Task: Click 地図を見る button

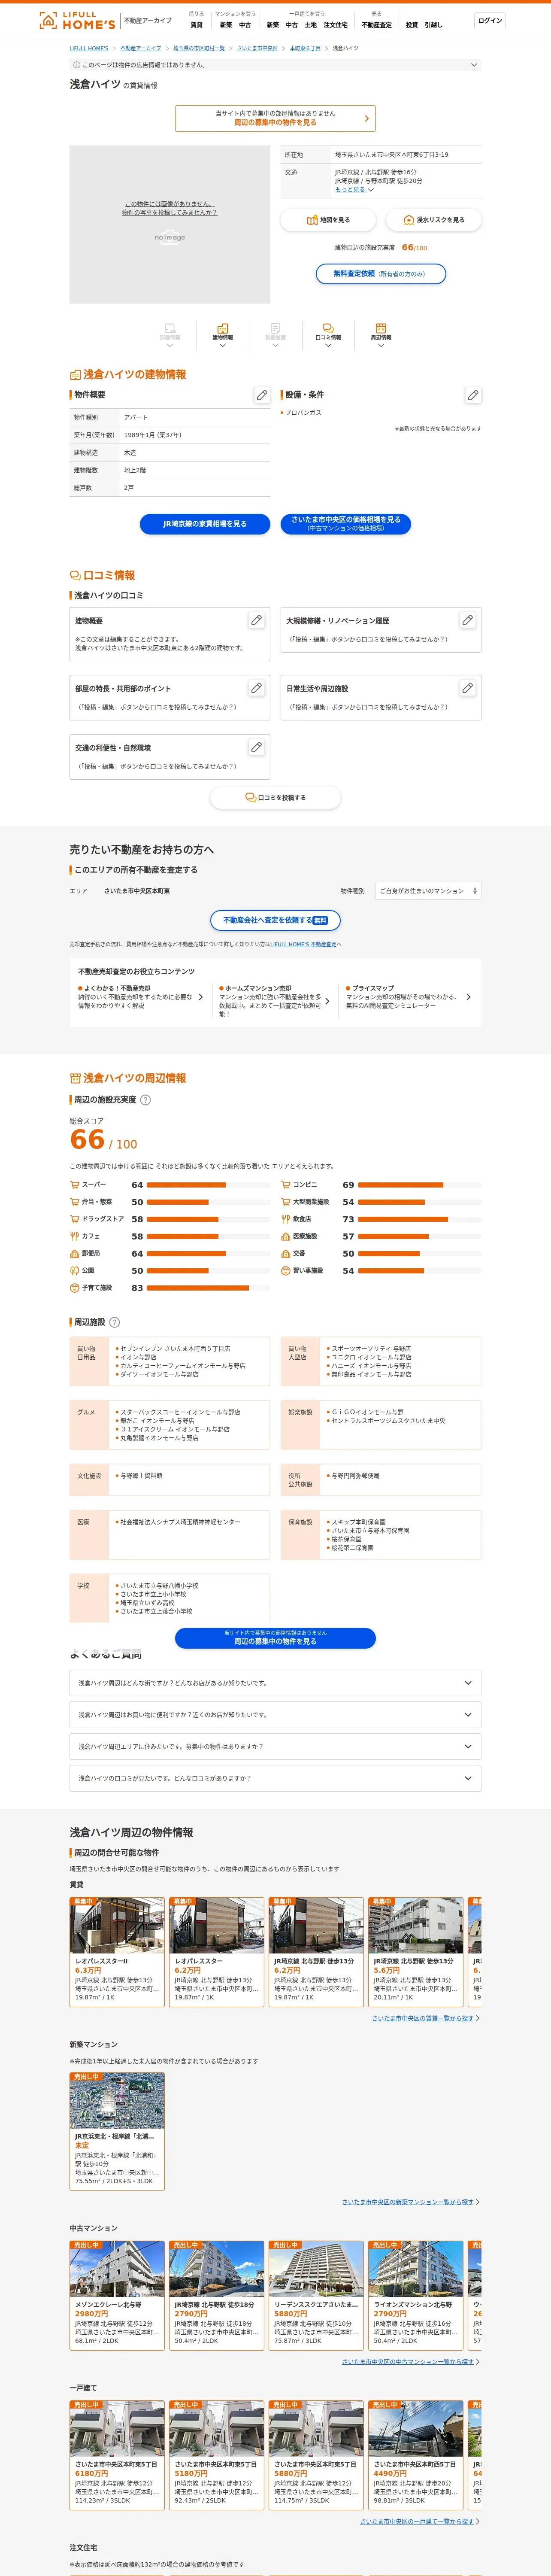Action: point(328,220)
